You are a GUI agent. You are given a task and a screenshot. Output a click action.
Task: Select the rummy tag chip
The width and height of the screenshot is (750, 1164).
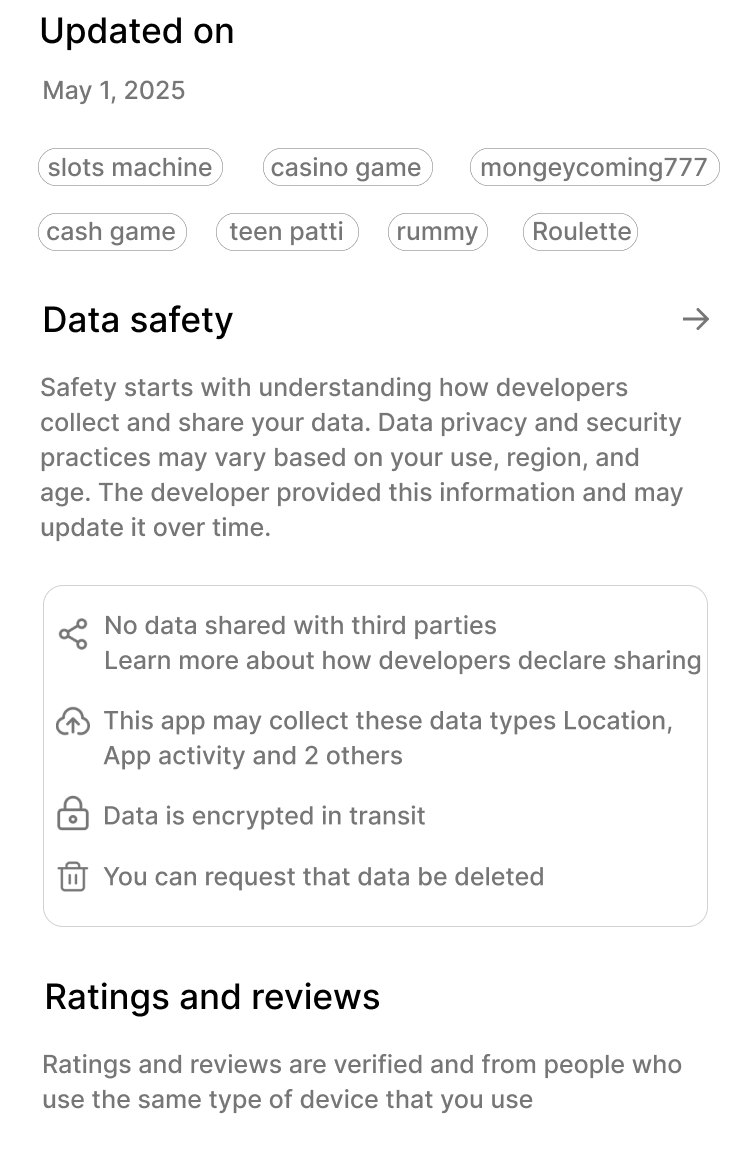tap(437, 232)
